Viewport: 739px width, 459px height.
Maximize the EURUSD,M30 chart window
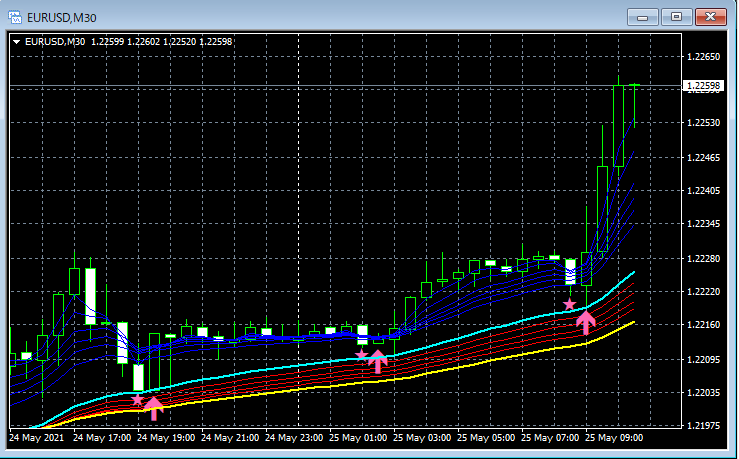[x=676, y=17]
